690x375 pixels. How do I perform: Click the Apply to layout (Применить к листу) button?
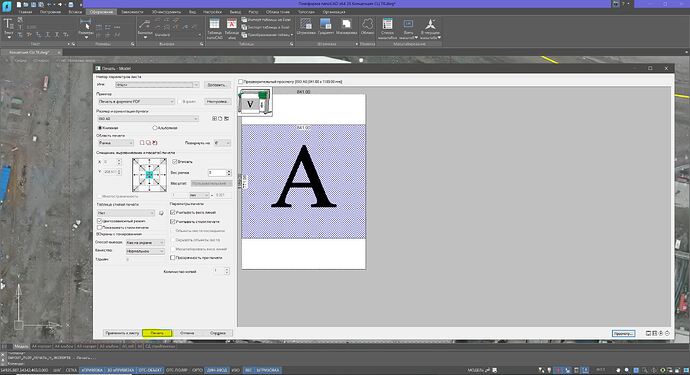(x=122, y=333)
